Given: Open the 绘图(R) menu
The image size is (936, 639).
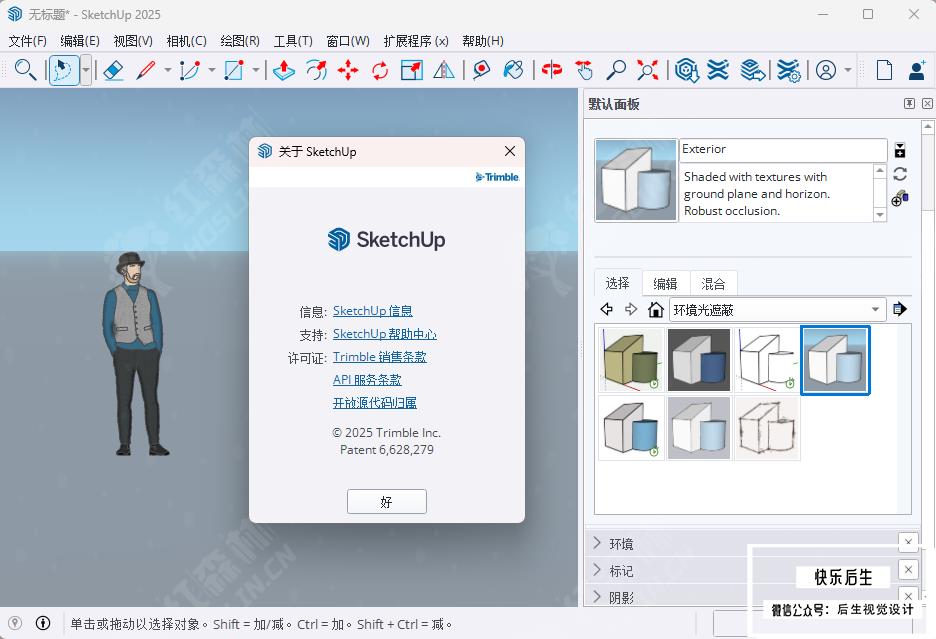Looking at the screenshot, I should tap(240, 41).
